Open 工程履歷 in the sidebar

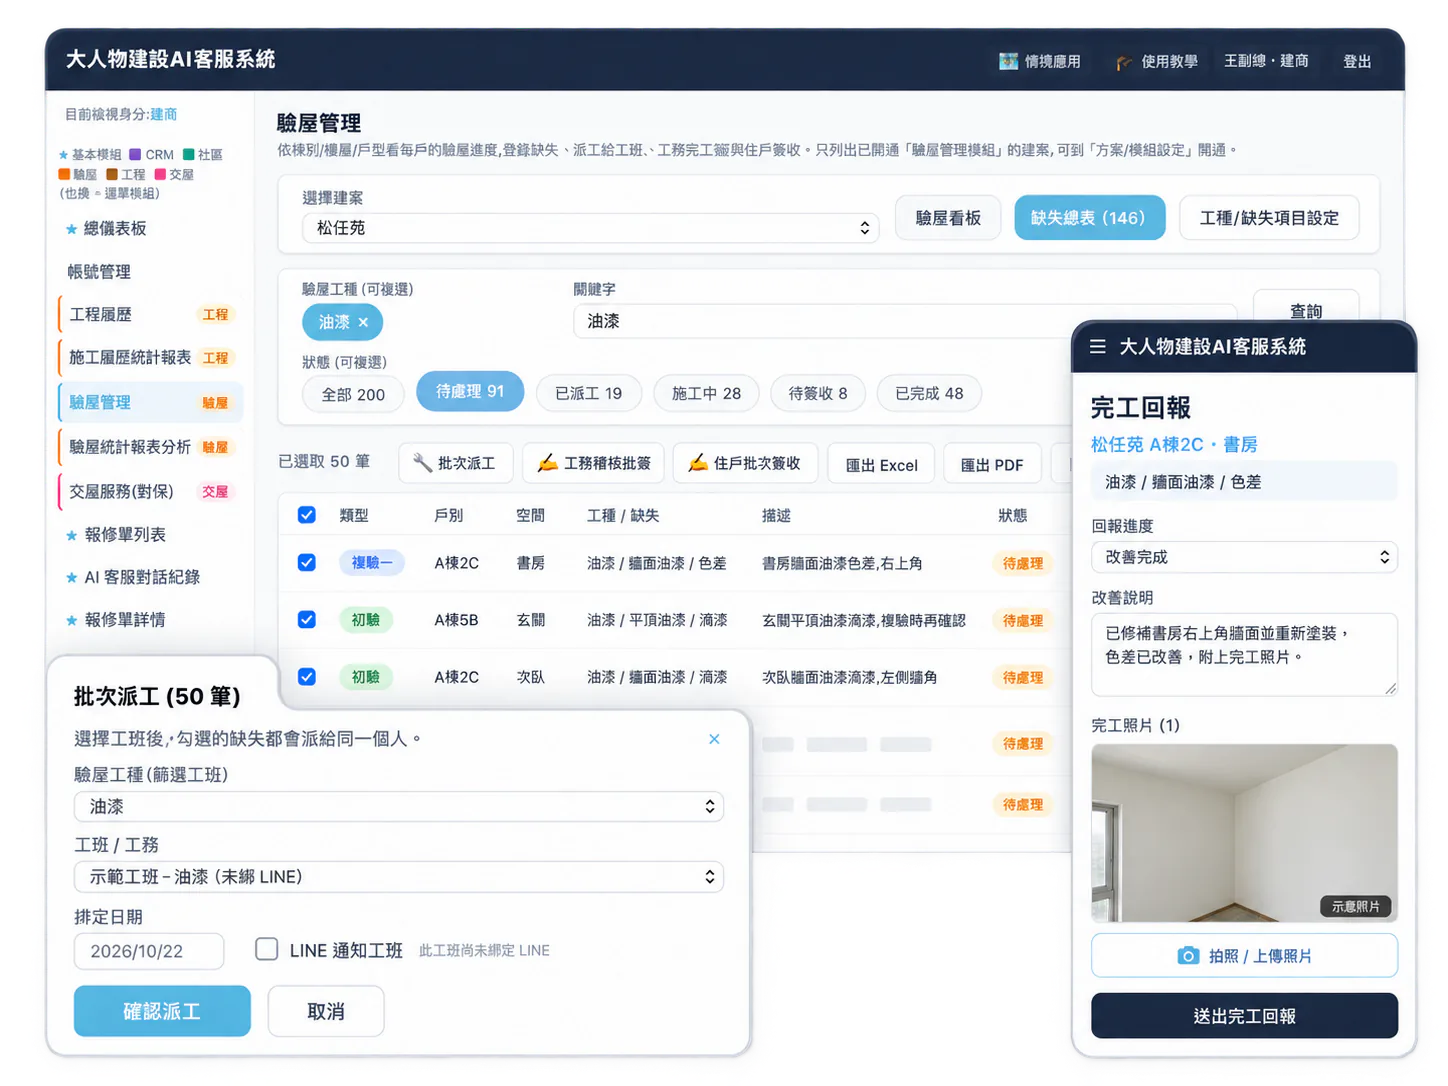pyautogui.click(x=150, y=314)
